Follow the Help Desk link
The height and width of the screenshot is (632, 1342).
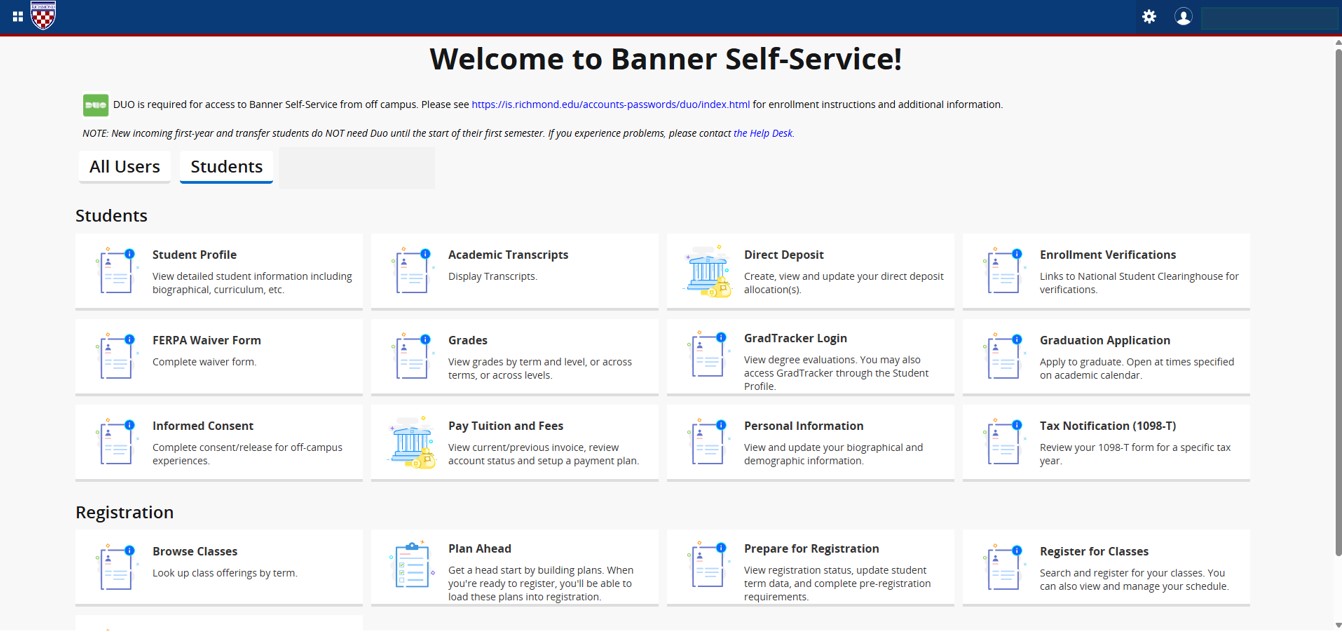tap(763, 133)
